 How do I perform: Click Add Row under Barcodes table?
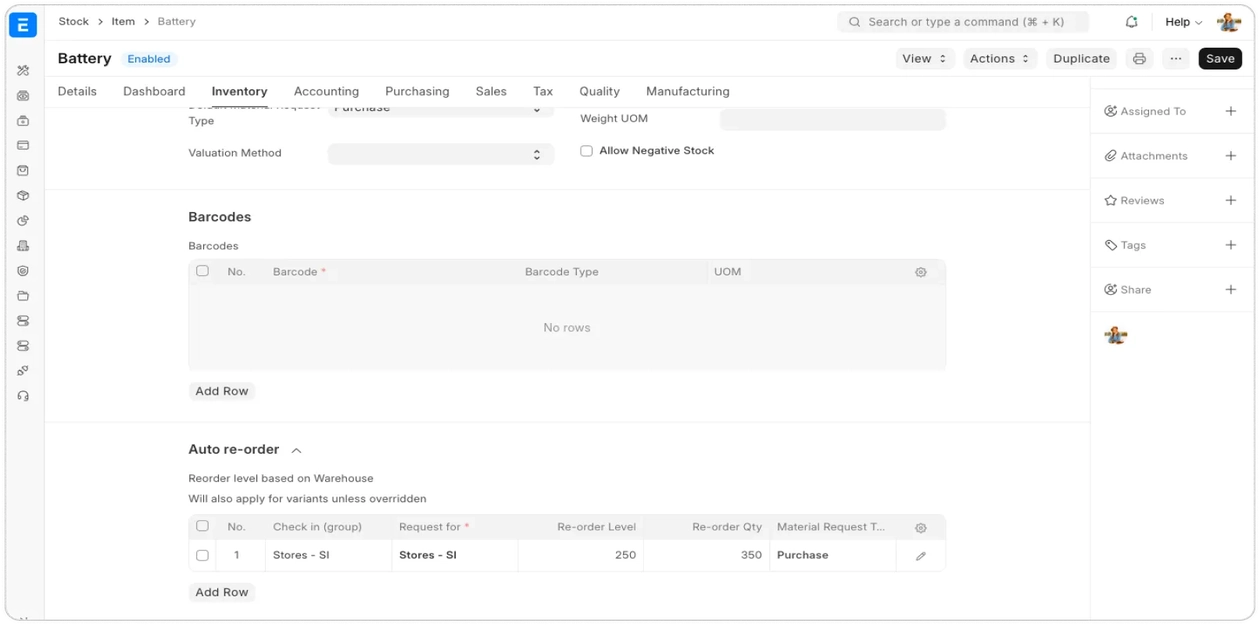tap(222, 391)
